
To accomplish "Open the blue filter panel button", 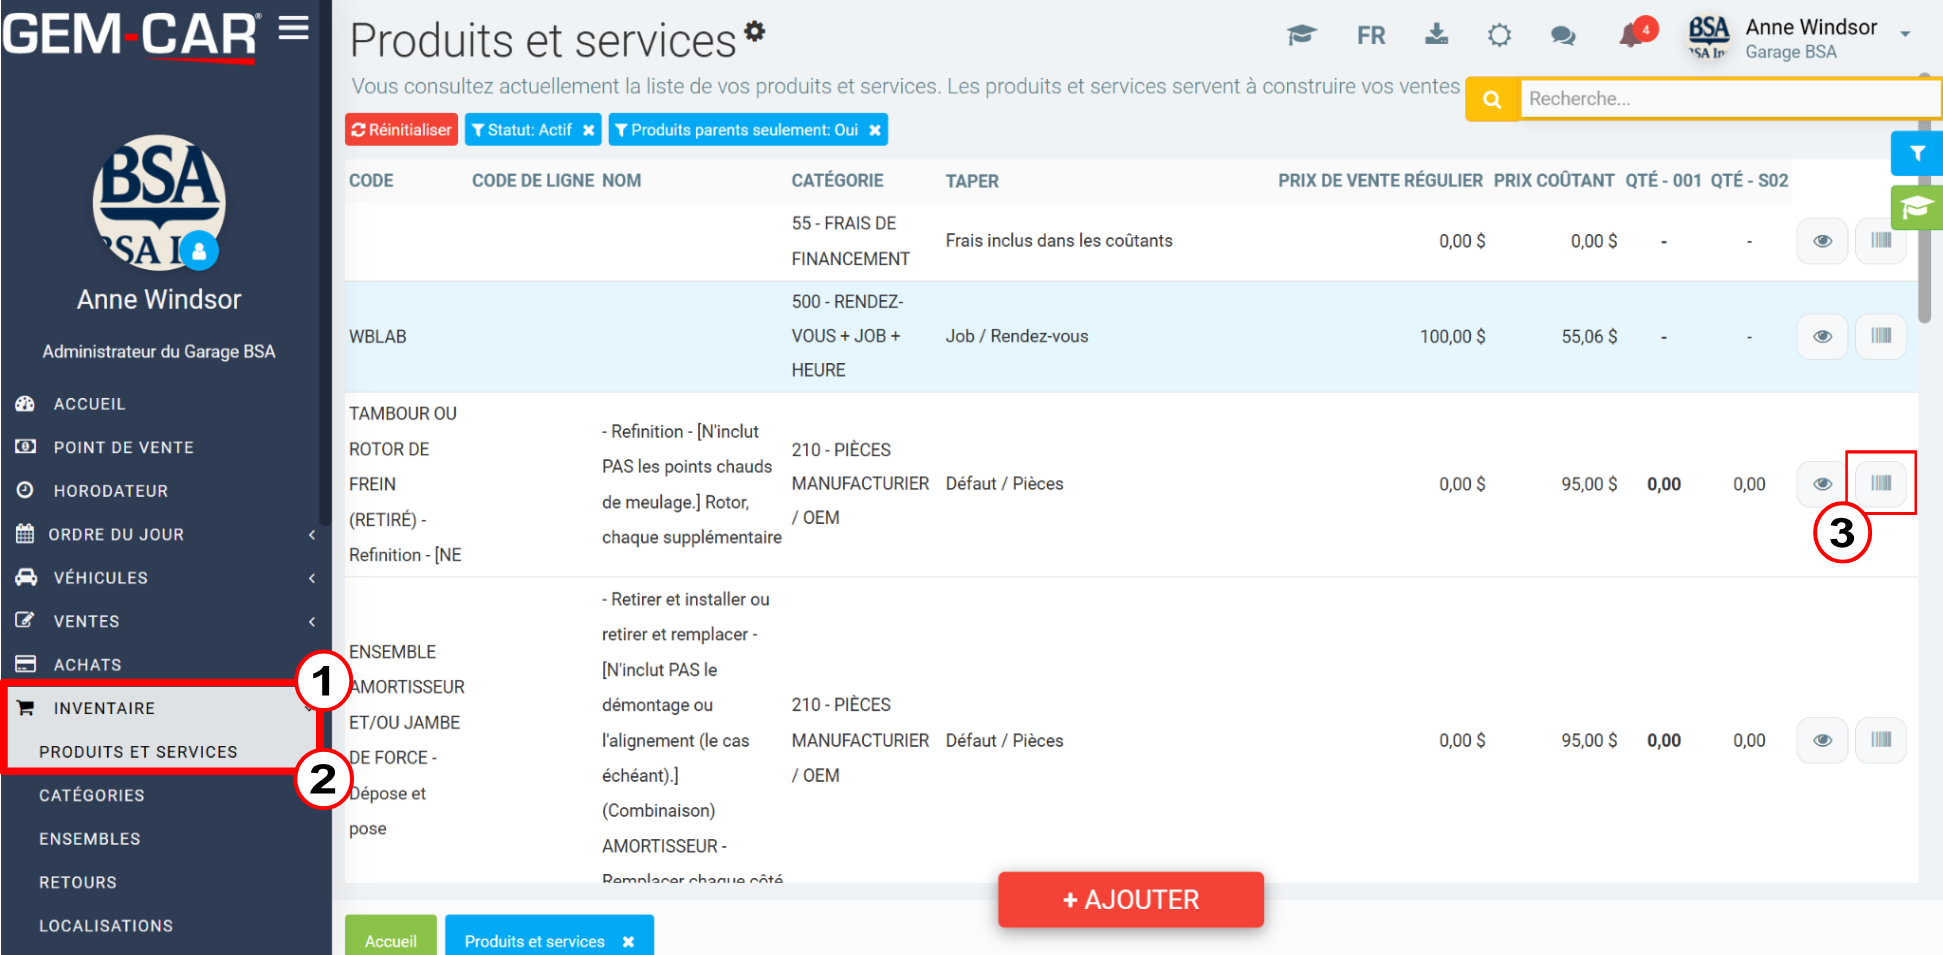I will pos(1917,153).
